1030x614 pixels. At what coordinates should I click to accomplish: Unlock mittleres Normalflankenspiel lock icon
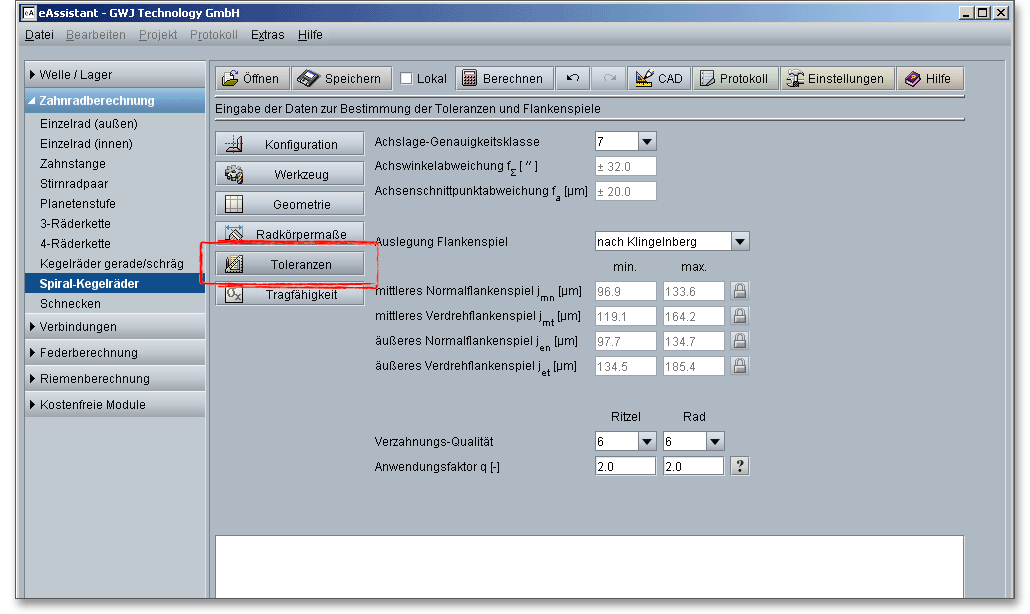[739, 291]
